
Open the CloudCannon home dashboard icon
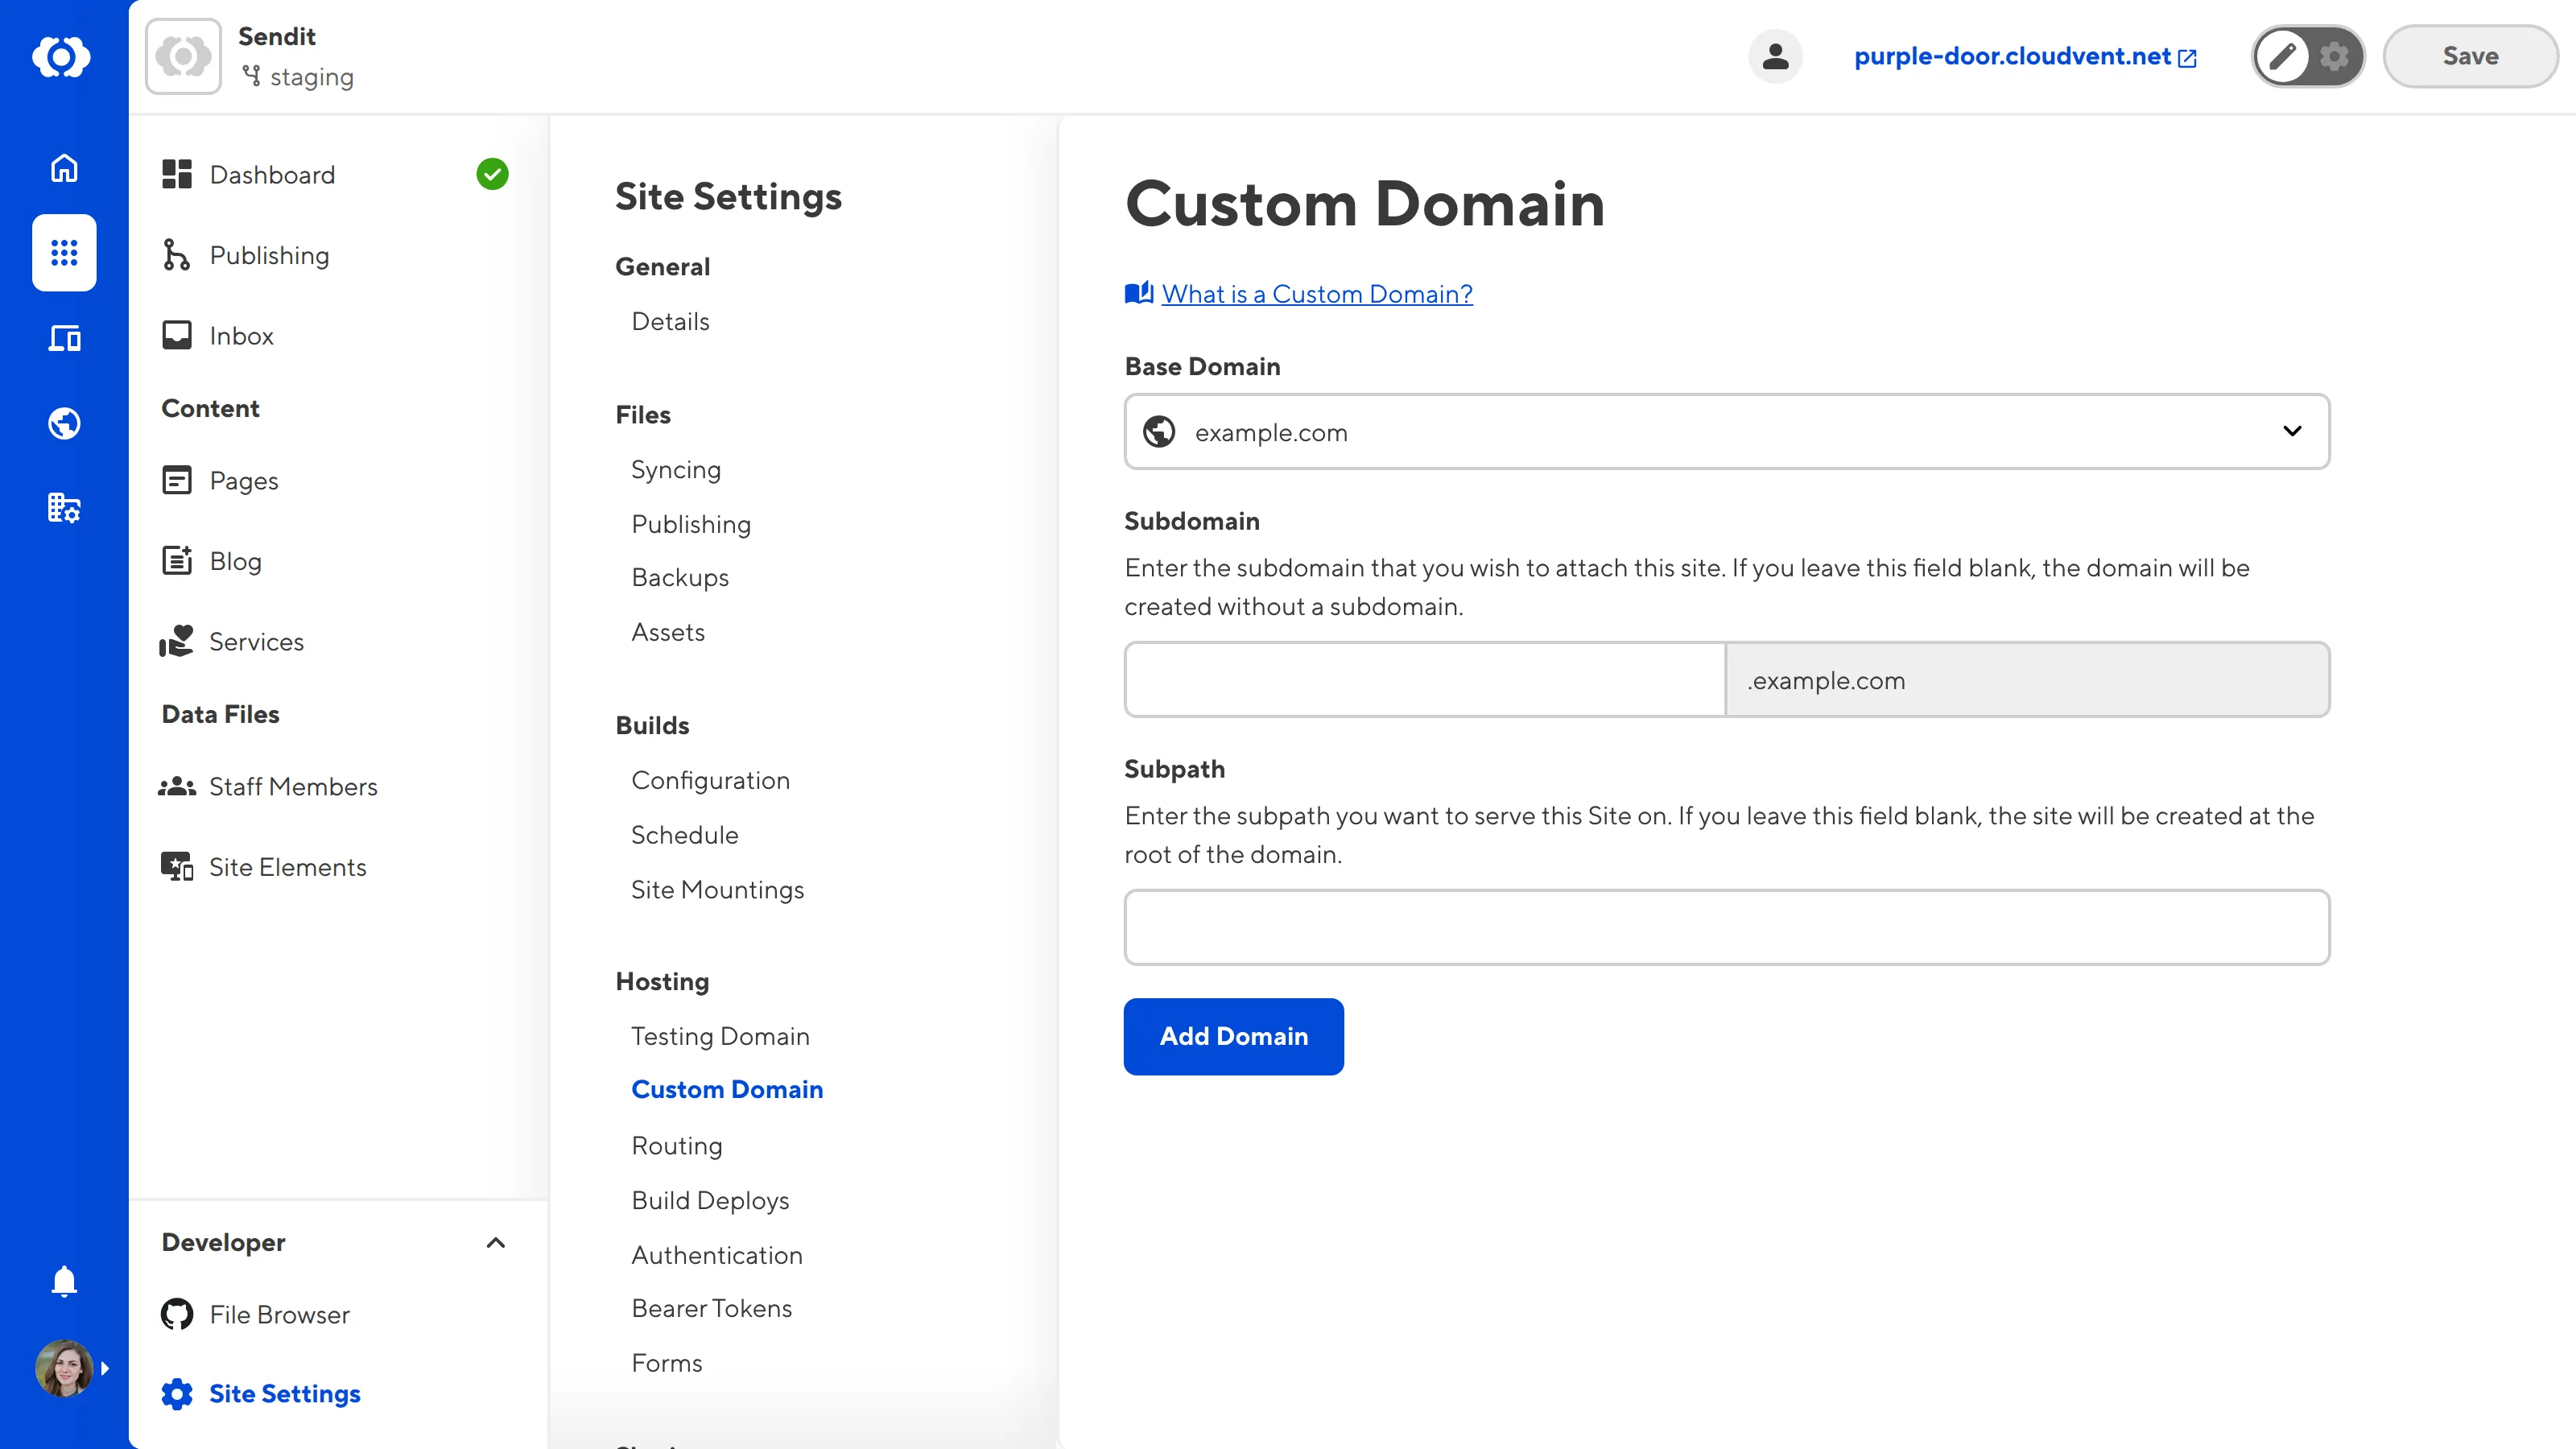point(63,168)
